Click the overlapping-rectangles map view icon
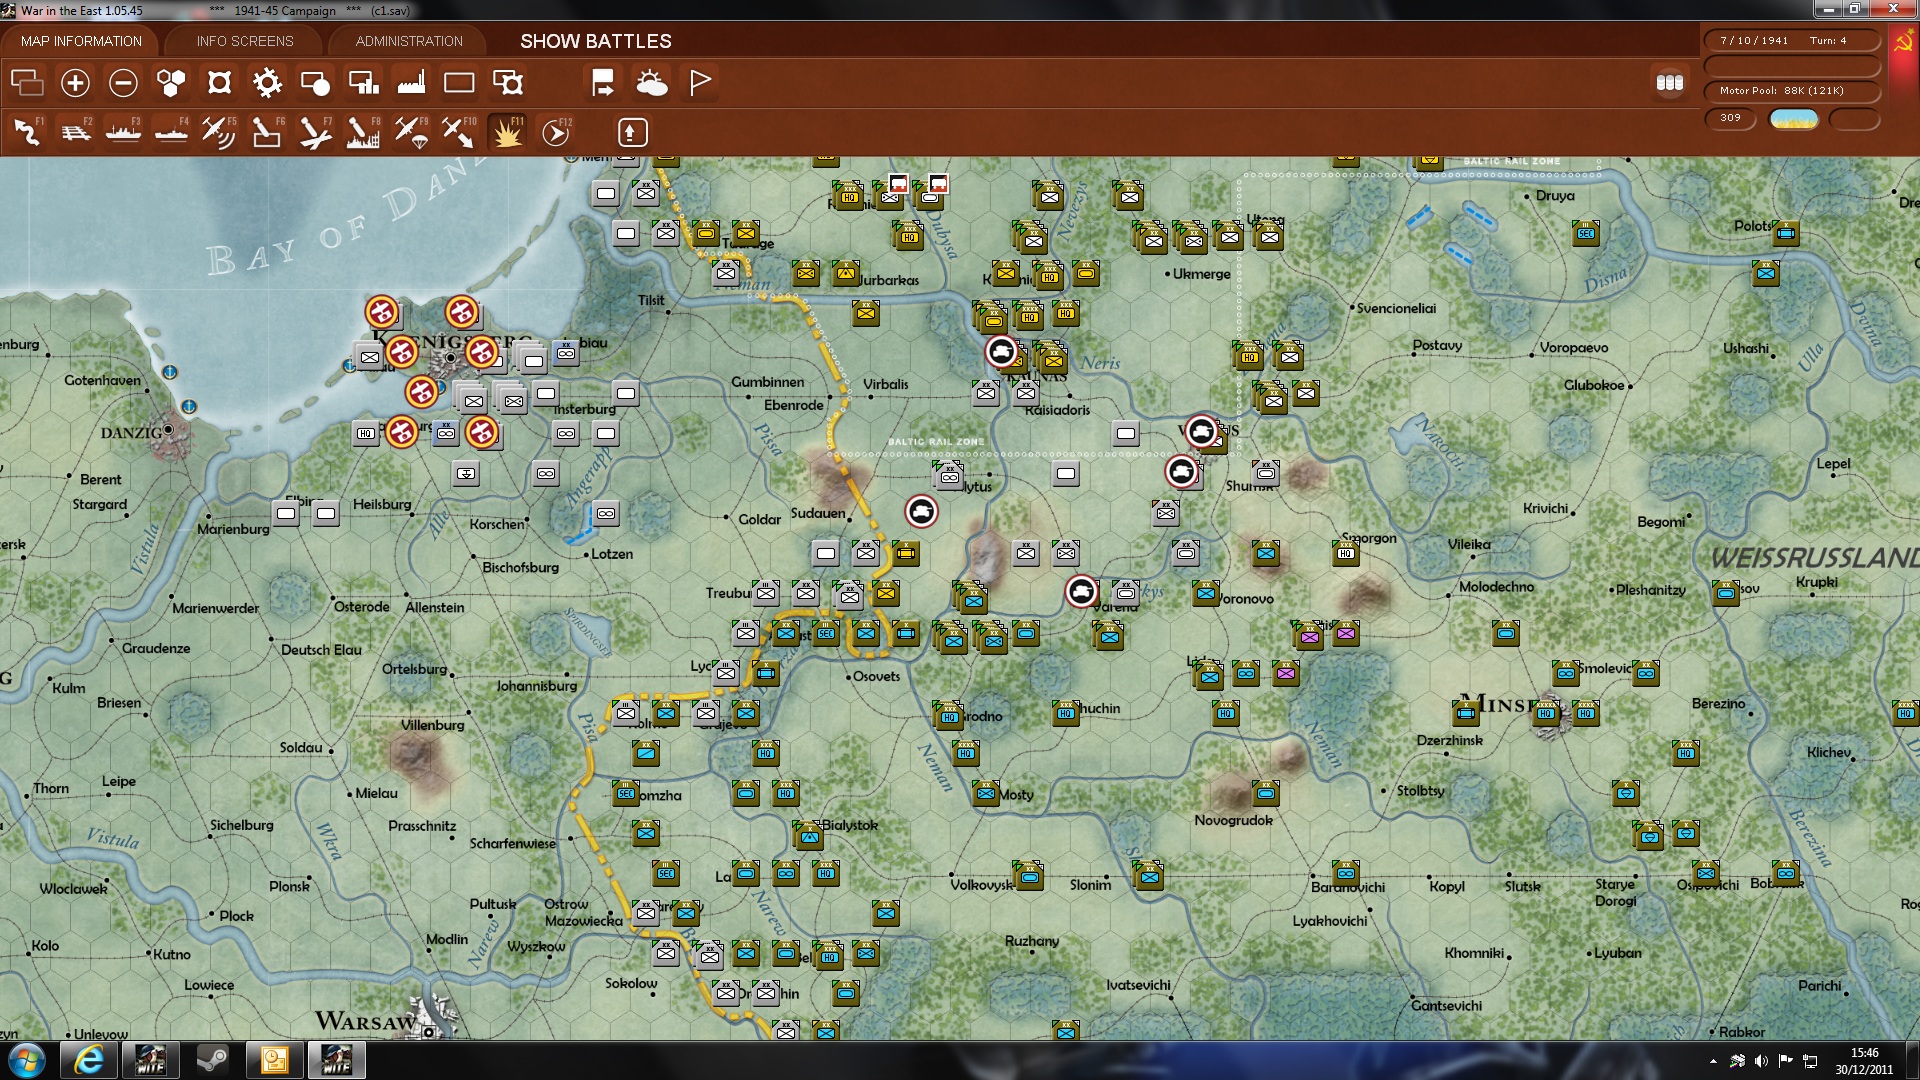Image resolution: width=1920 pixels, height=1080 pixels. [x=27, y=83]
